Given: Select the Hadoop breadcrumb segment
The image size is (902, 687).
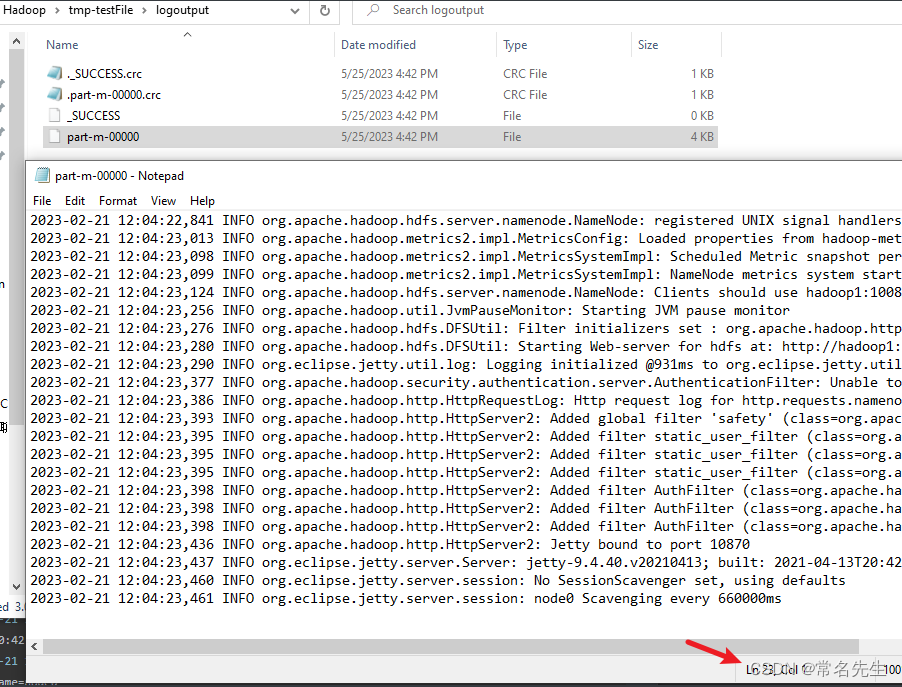Looking at the screenshot, I should [24, 10].
